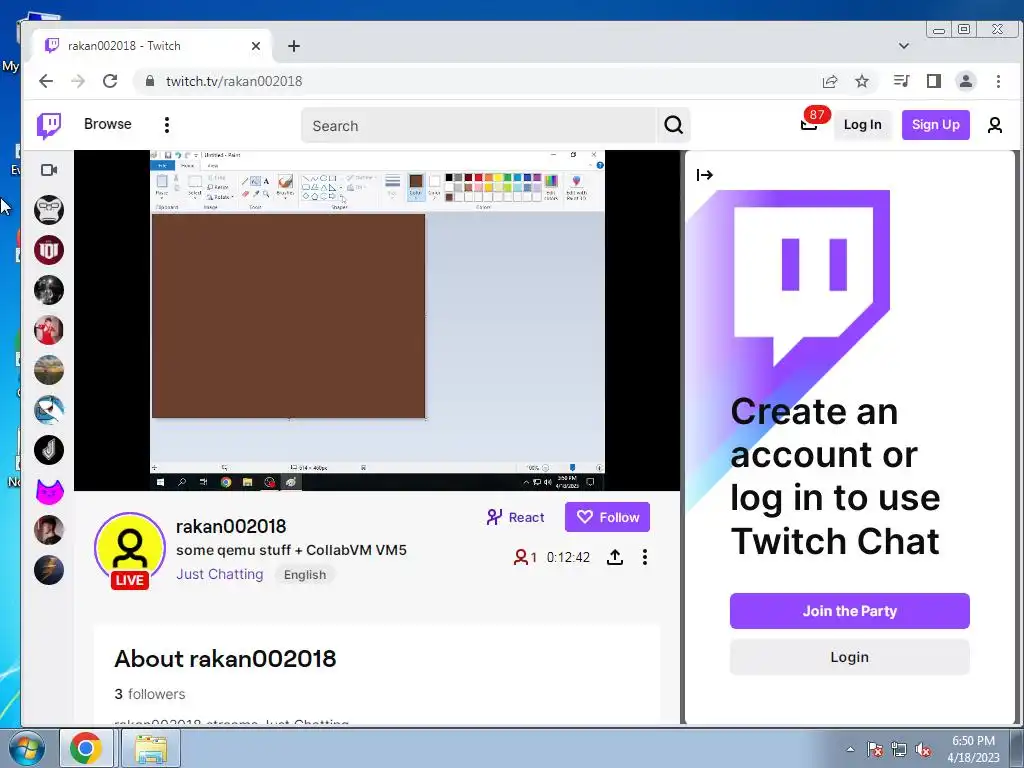Click the muted volume tray icon
The image size is (1024, 768).
coord(923,749)
